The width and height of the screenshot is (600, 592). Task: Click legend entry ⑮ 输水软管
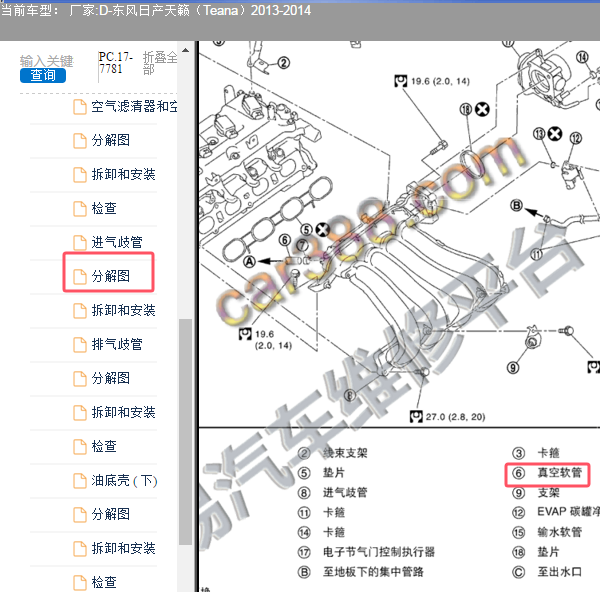(547, 532)
